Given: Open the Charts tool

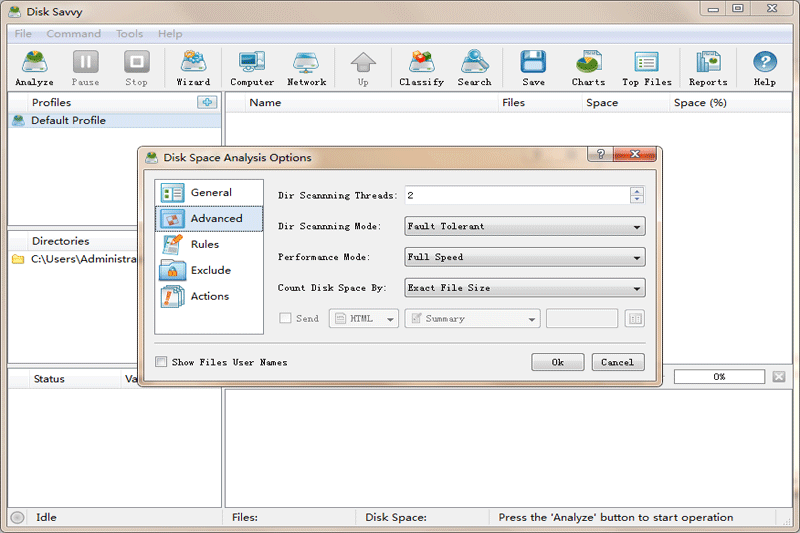Looking at the screenshot, I should pyautogui.click(x=588, y=68).
